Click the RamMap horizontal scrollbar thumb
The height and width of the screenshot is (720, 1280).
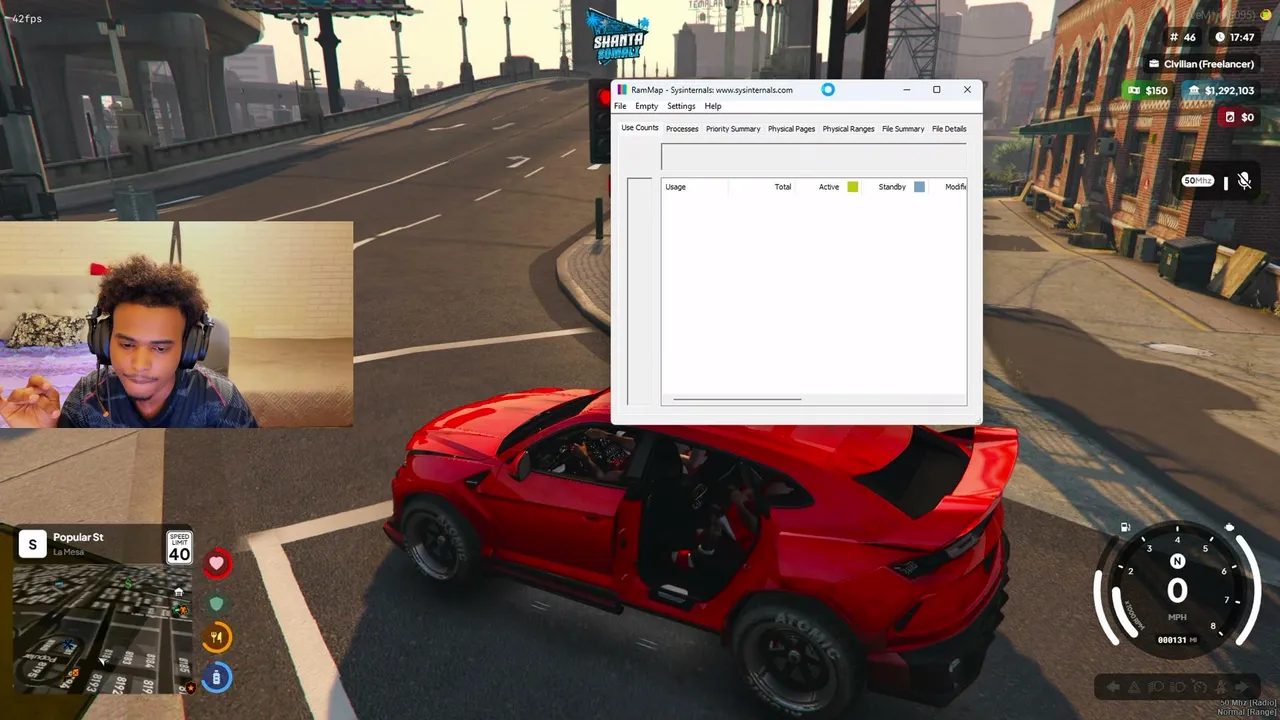pos(737,400)
